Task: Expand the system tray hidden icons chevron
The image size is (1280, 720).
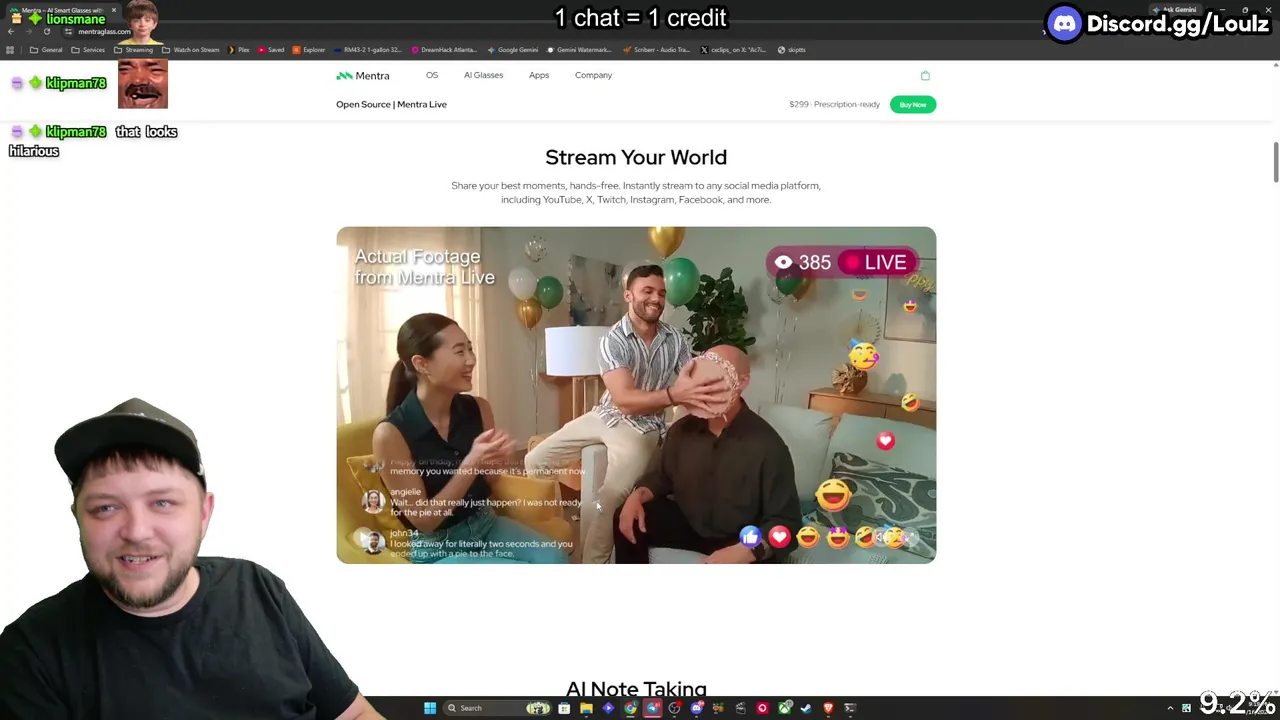Action: tap(1170, 708)
